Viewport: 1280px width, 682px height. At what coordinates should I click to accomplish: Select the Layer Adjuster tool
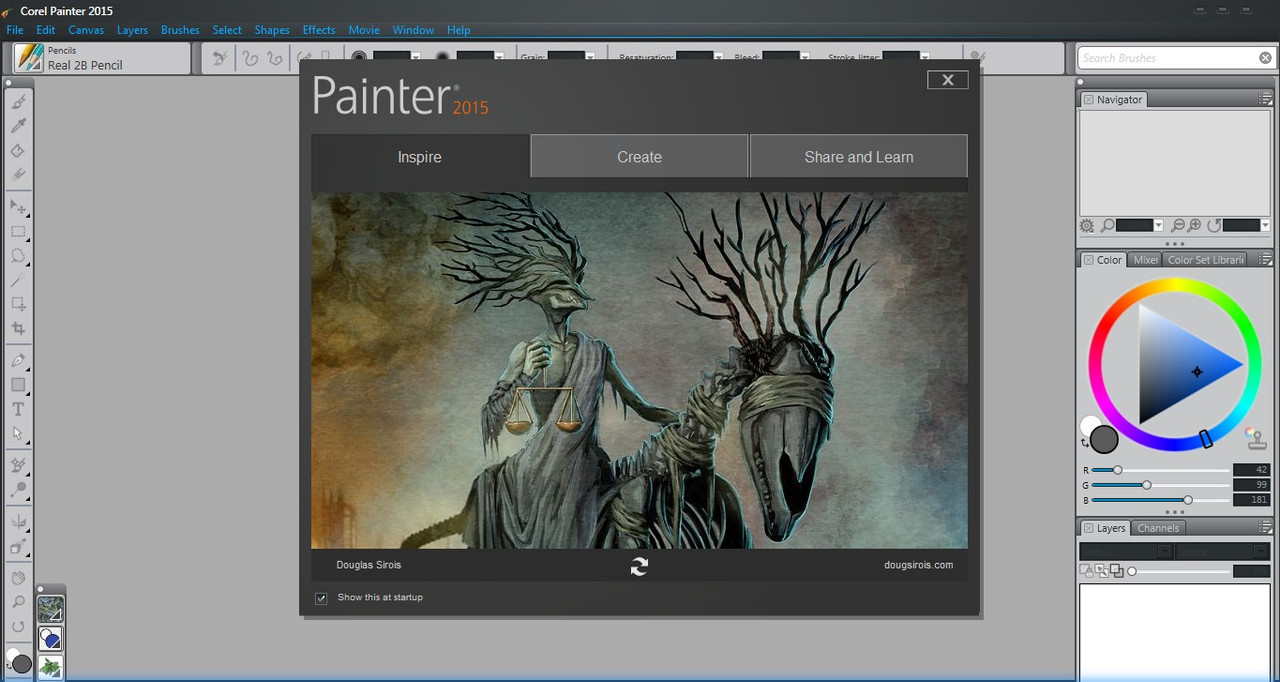[x=18, y=208]
